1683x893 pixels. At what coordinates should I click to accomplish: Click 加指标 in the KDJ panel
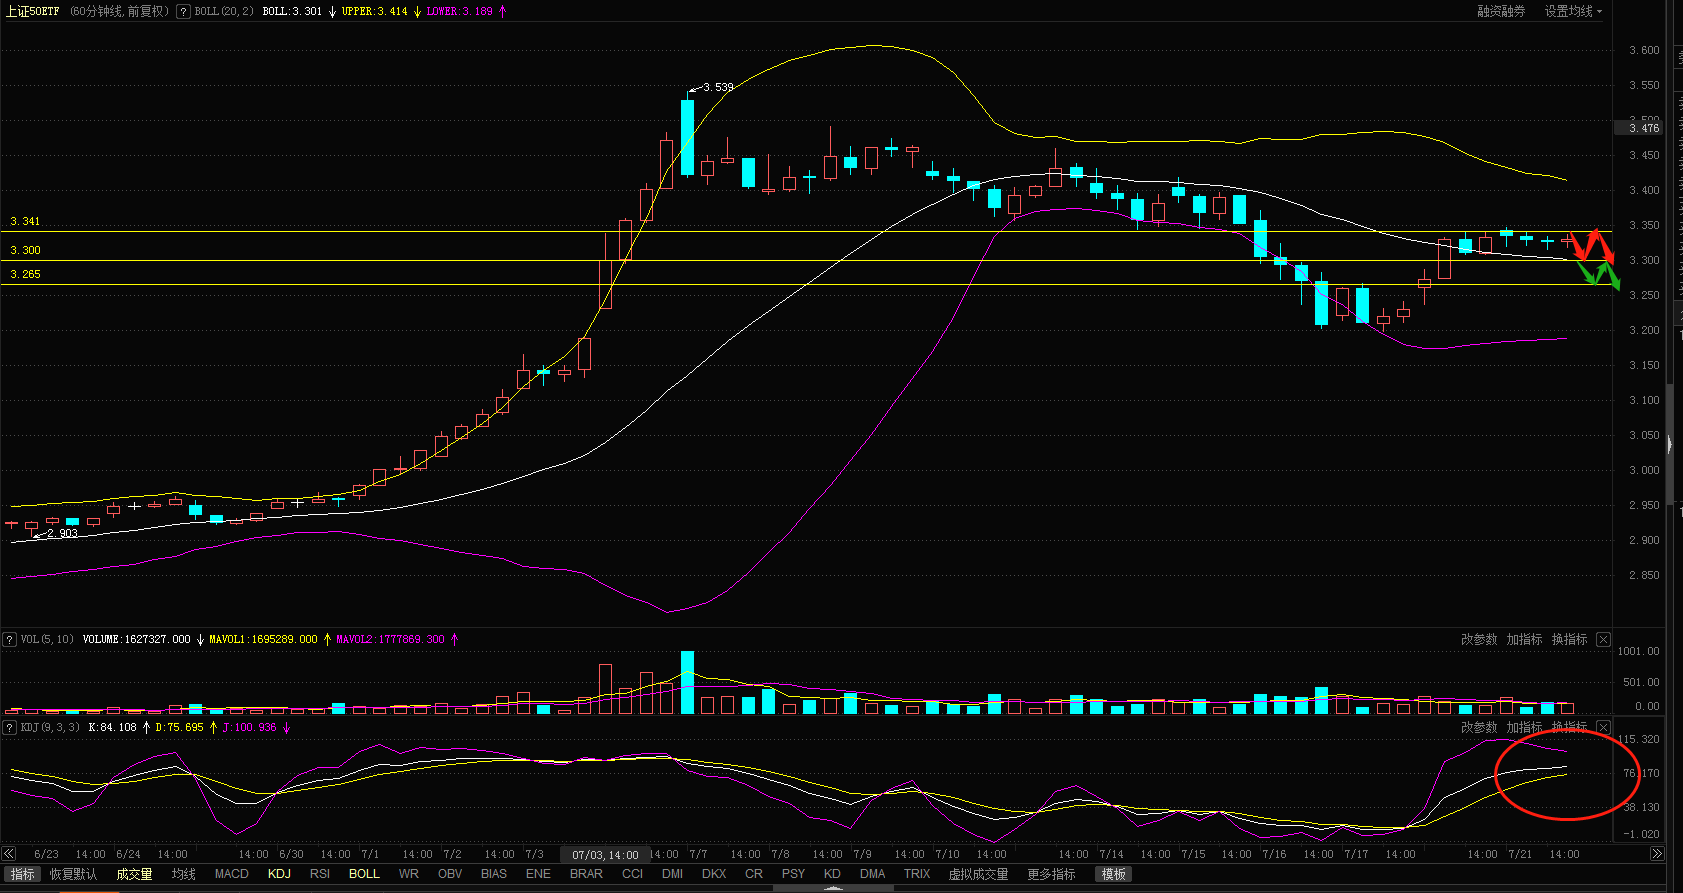(1524, 728)
